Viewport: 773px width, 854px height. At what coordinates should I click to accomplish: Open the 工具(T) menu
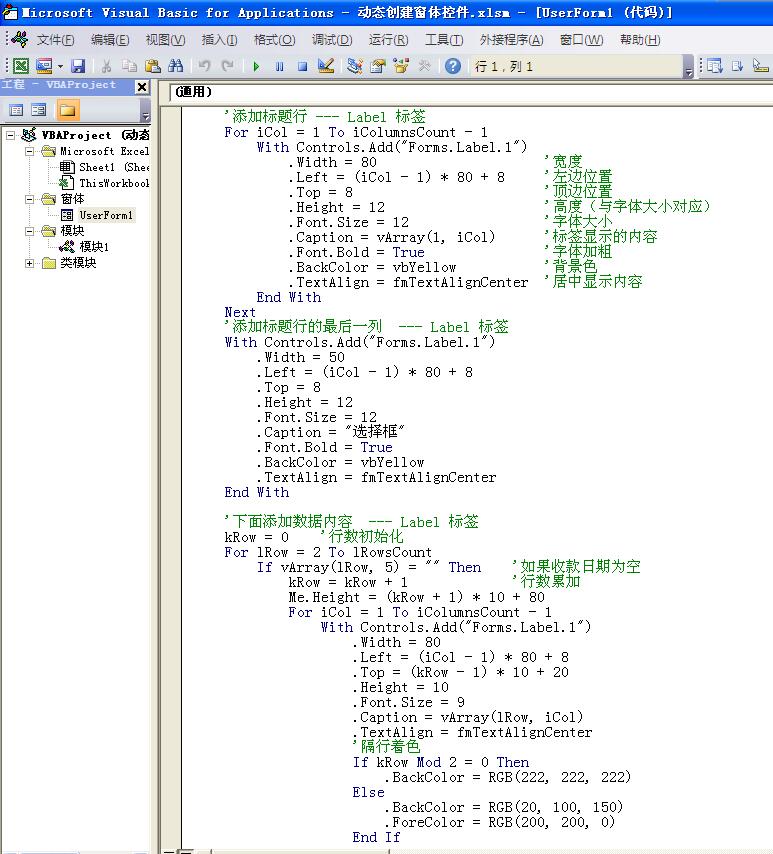[x=444, y=40]
